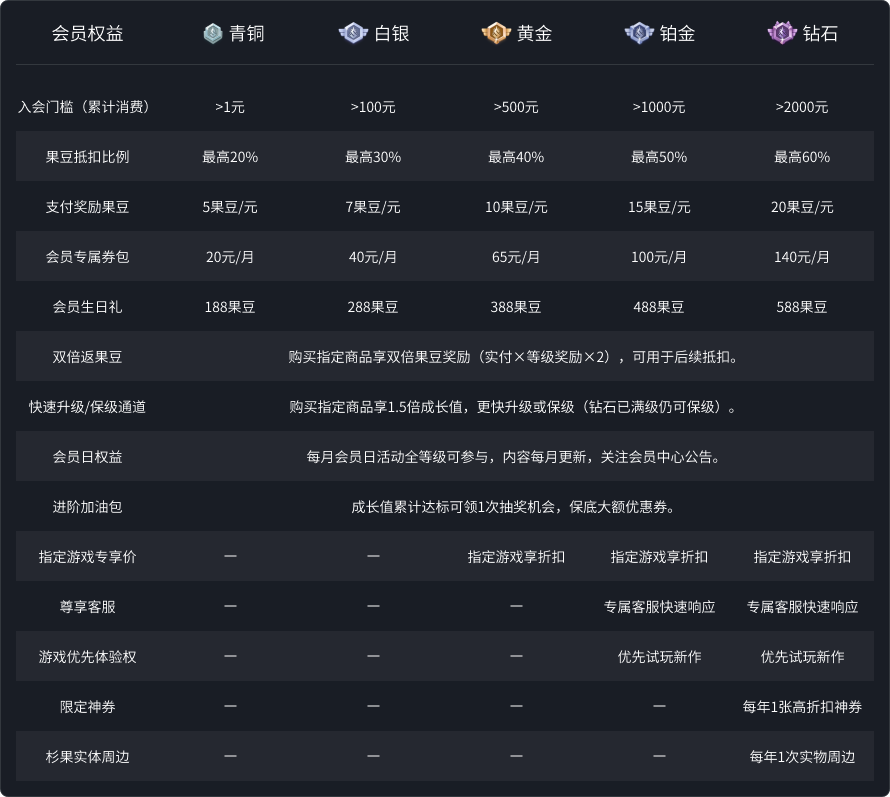
Task: Click the 钻石 diamond tier badge icon
Action: (x=782, y=33)
